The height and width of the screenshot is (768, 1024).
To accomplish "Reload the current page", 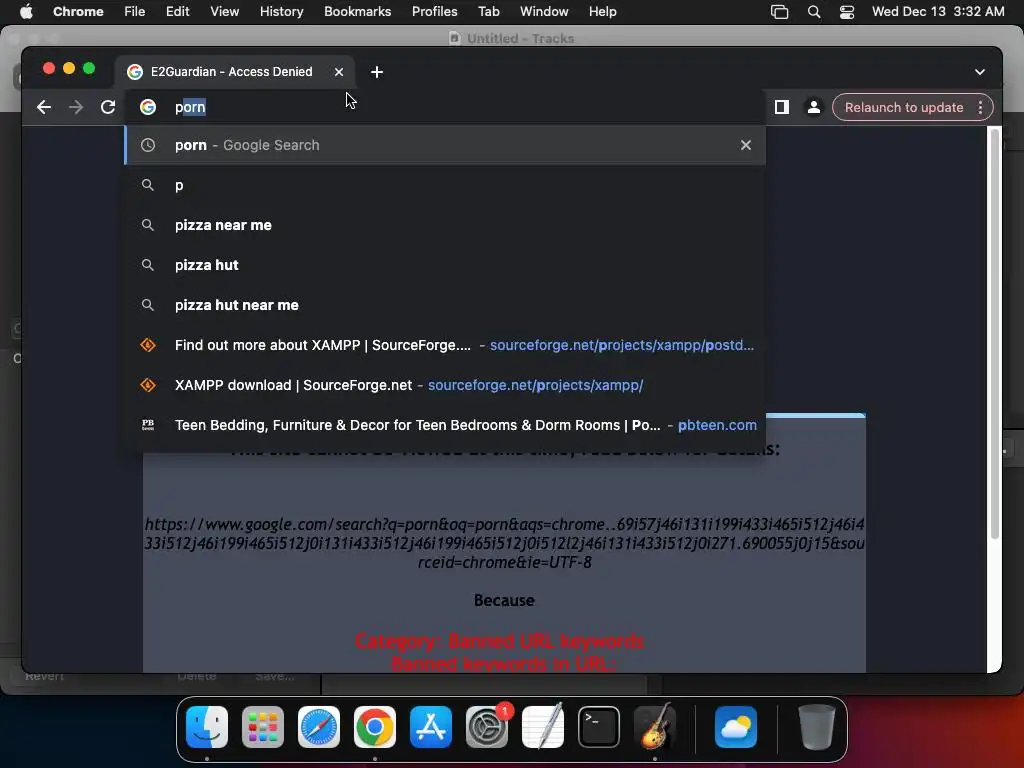I will click(x=108, y=107).
